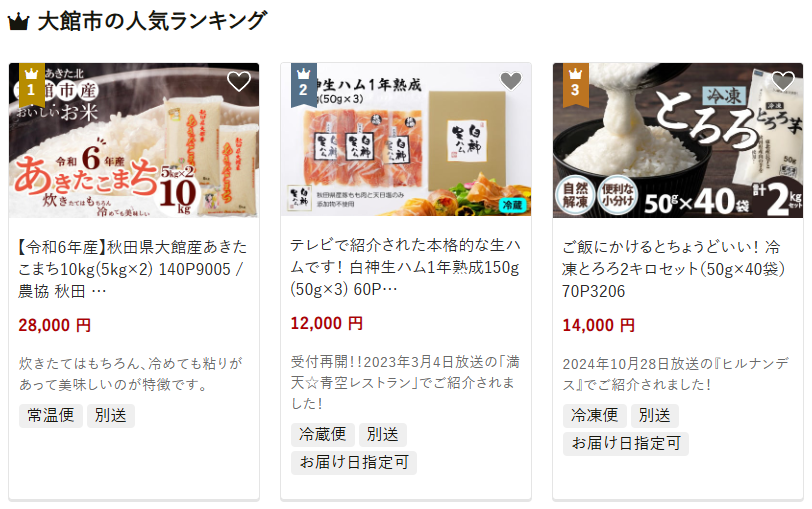Open the frozen tororo product image

tap(678, 140)
